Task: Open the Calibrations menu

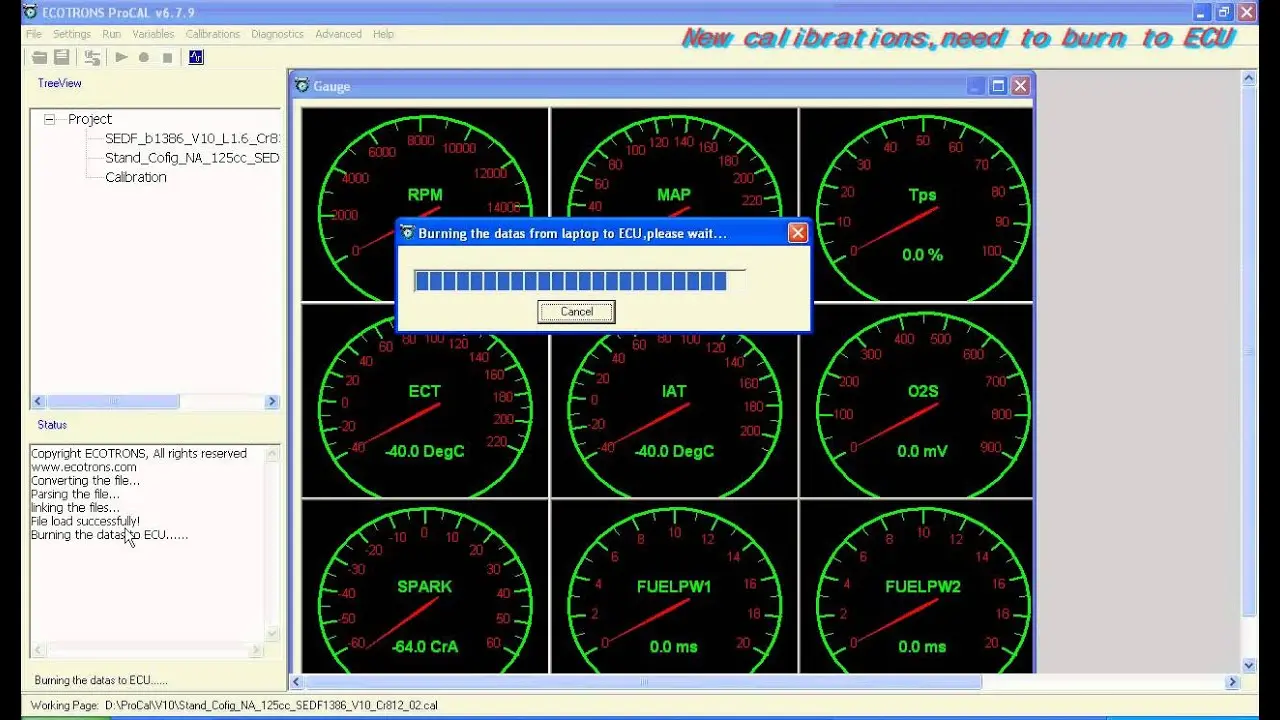Action: pos(213,34)
